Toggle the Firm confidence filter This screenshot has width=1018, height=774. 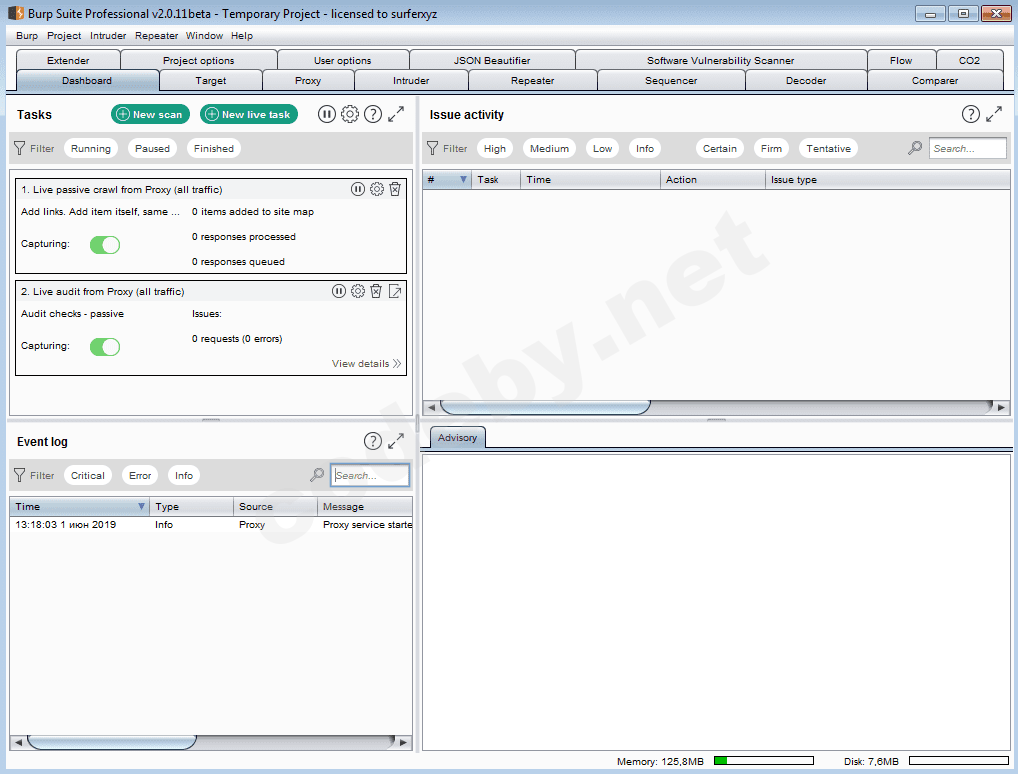[771, 148]
